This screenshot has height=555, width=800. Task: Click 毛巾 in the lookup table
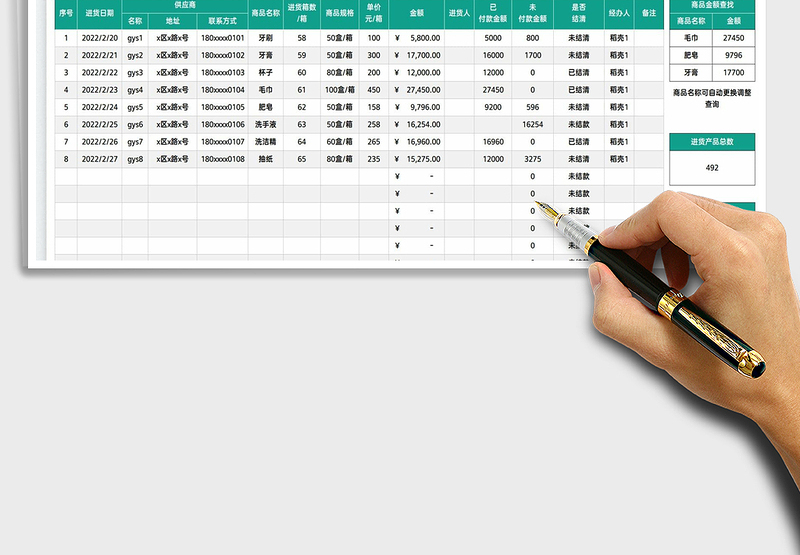point(691,38)
